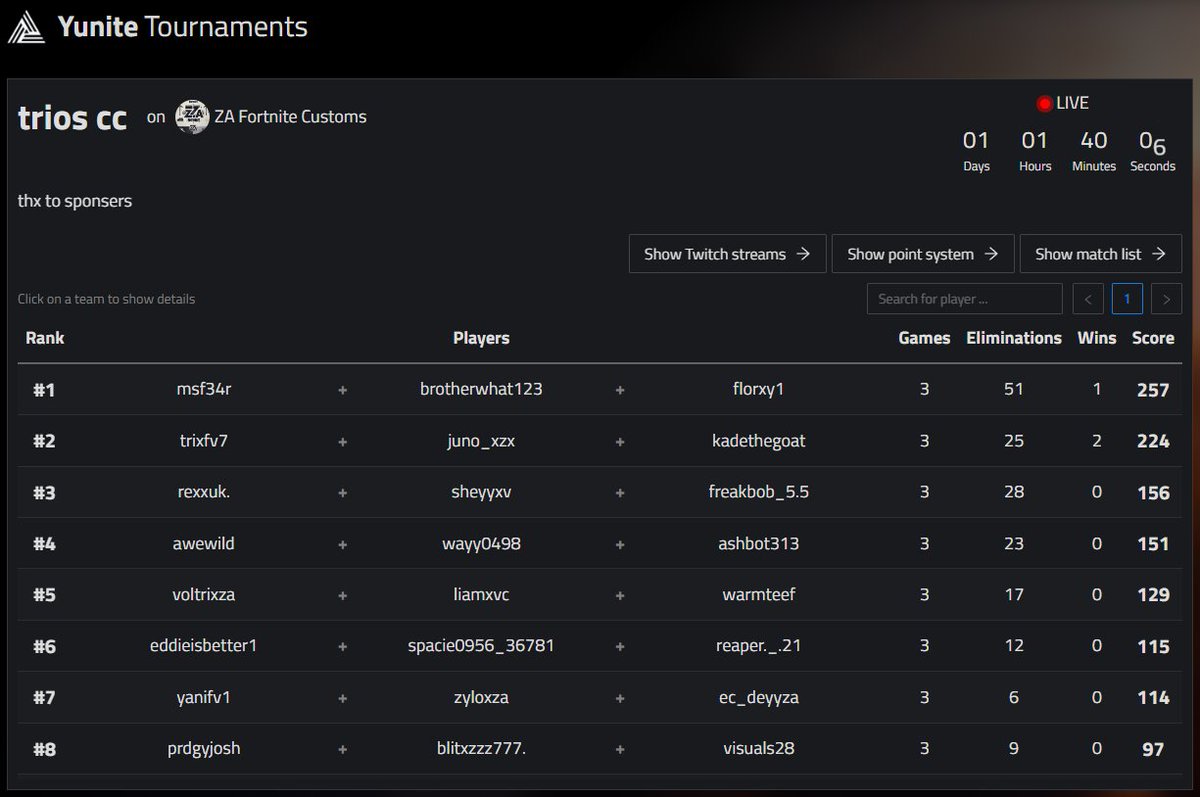Screen dimensions: 1200x797
Task: Expand details for rank #6 team
Action: pyautogui.click(x=600, y=646)
